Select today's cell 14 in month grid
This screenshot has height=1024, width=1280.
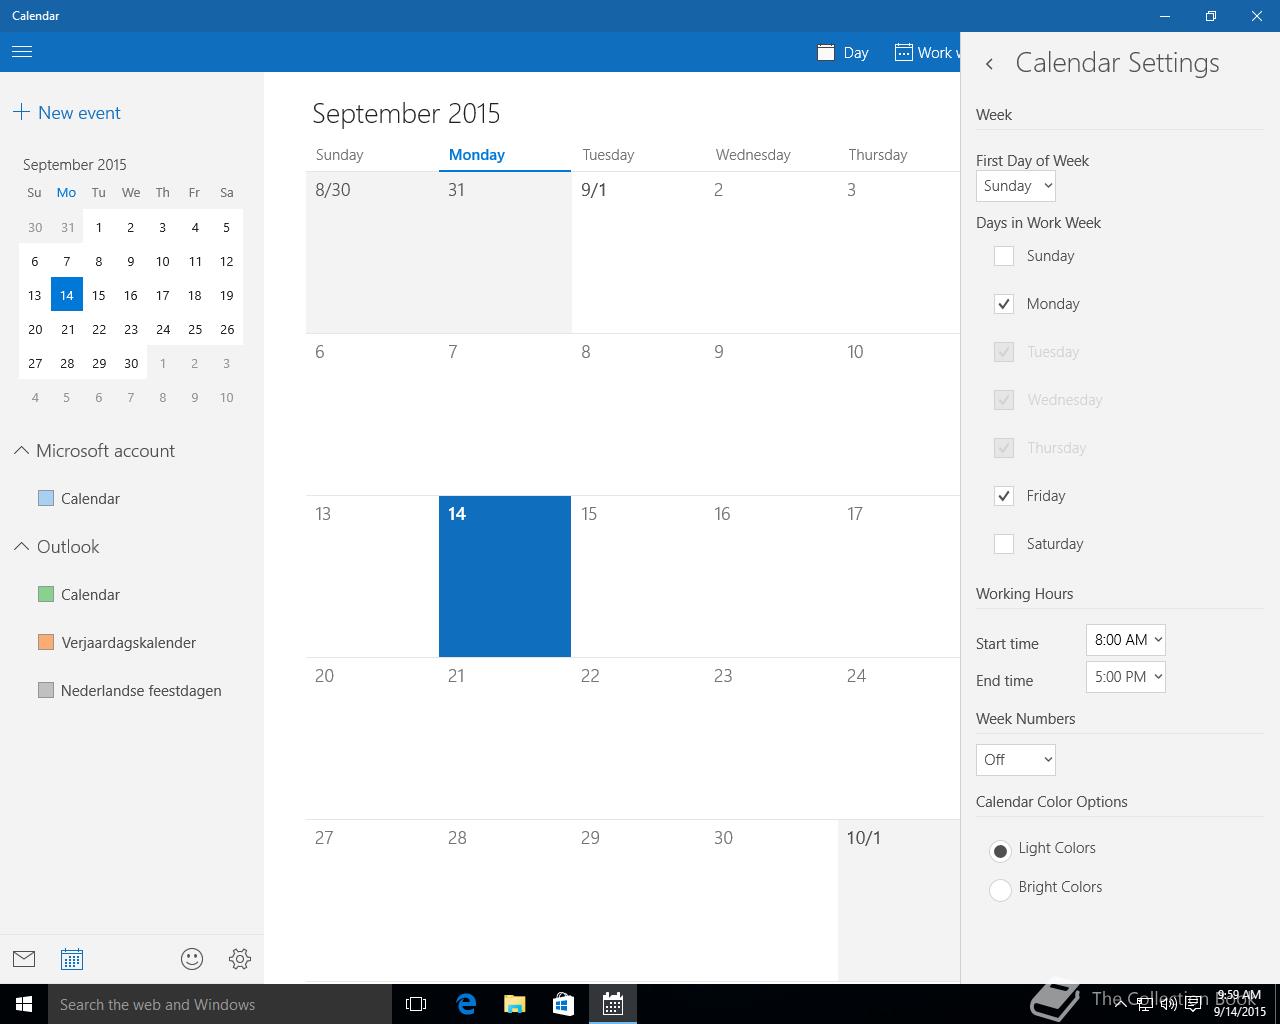pos(505,576)
